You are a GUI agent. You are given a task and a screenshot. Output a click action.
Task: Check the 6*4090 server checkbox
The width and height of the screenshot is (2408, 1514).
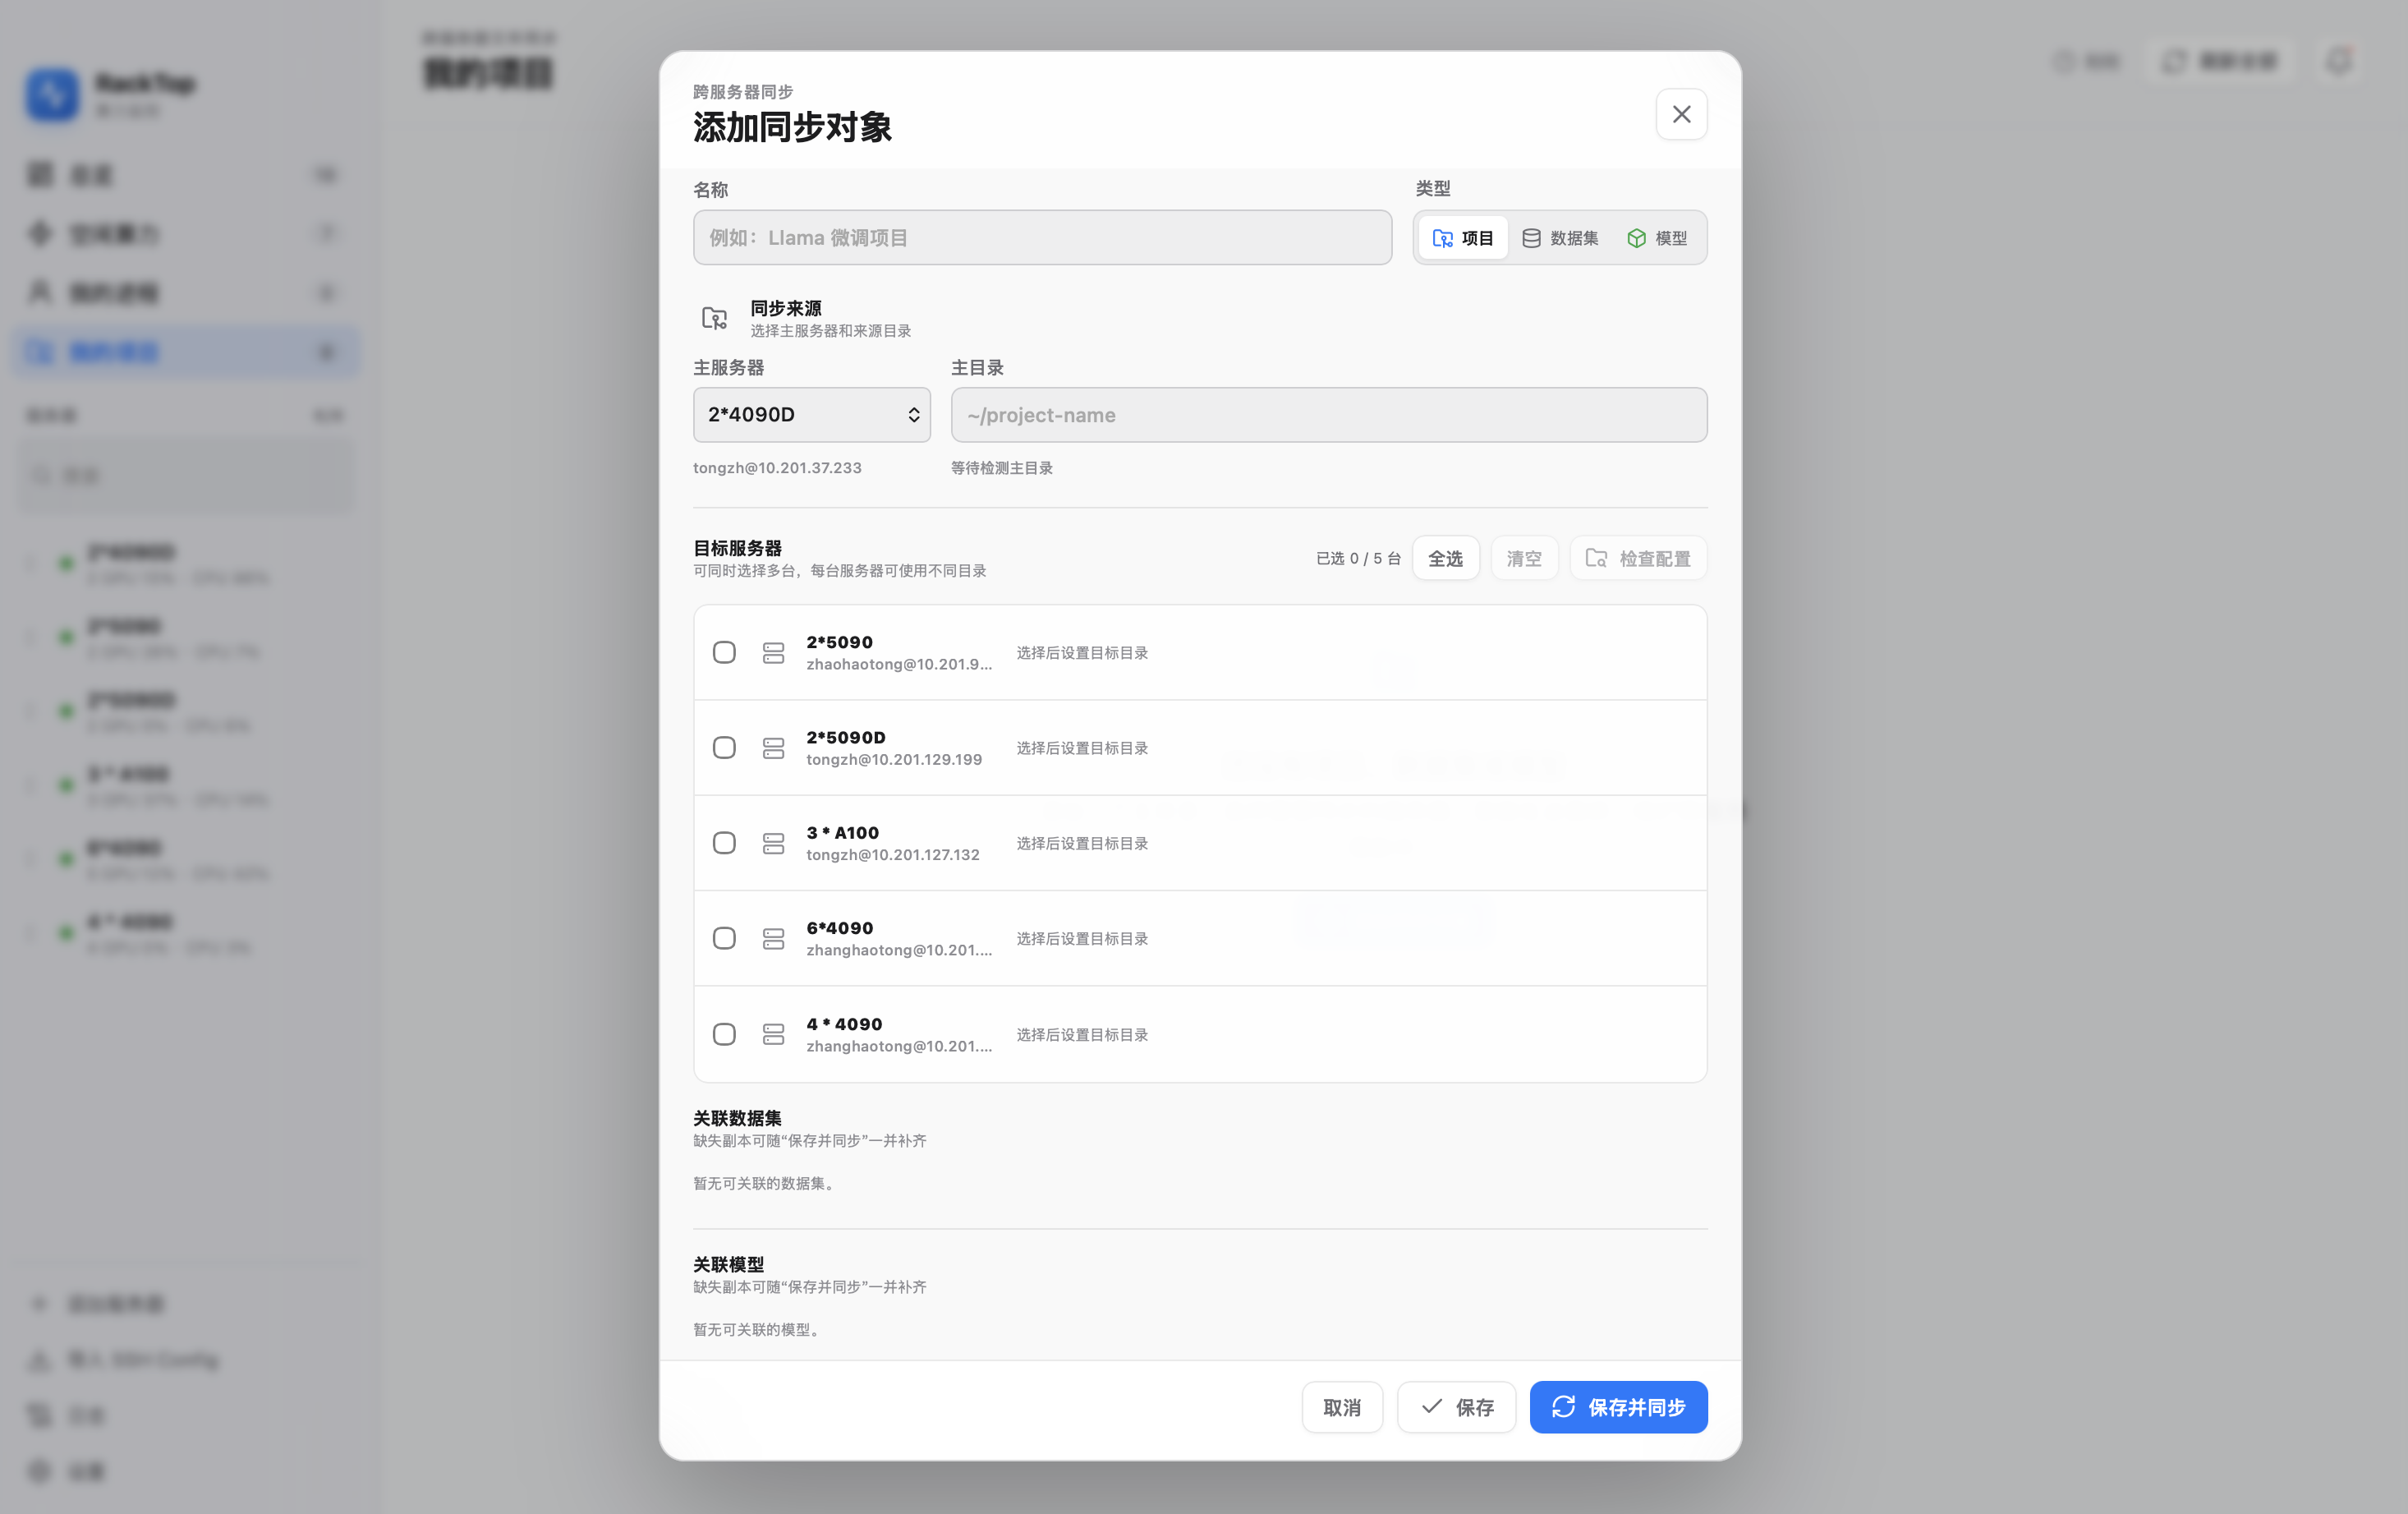pos(724,938)
